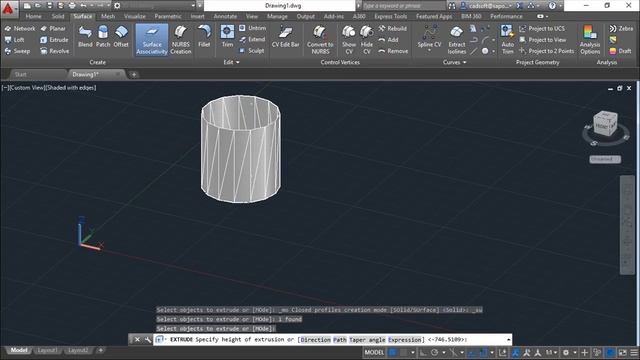Click Add control vertices
Screen dimensions: 640x360
388,40
